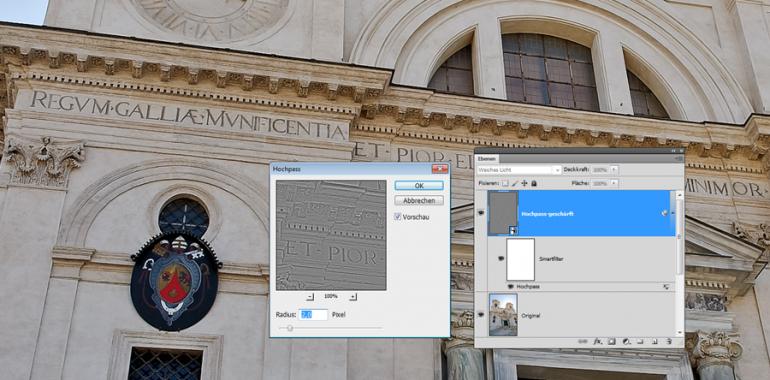Click the lock position icon
This screenshot has width=770, height=380.
pos(524,183)
